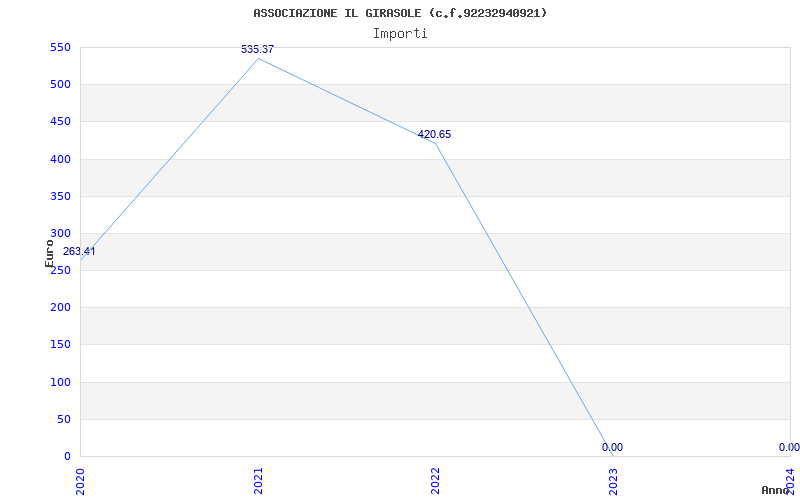Click the 2020 x-axis label
Viewport: 800px width, 500px height.
pos(80,482)
